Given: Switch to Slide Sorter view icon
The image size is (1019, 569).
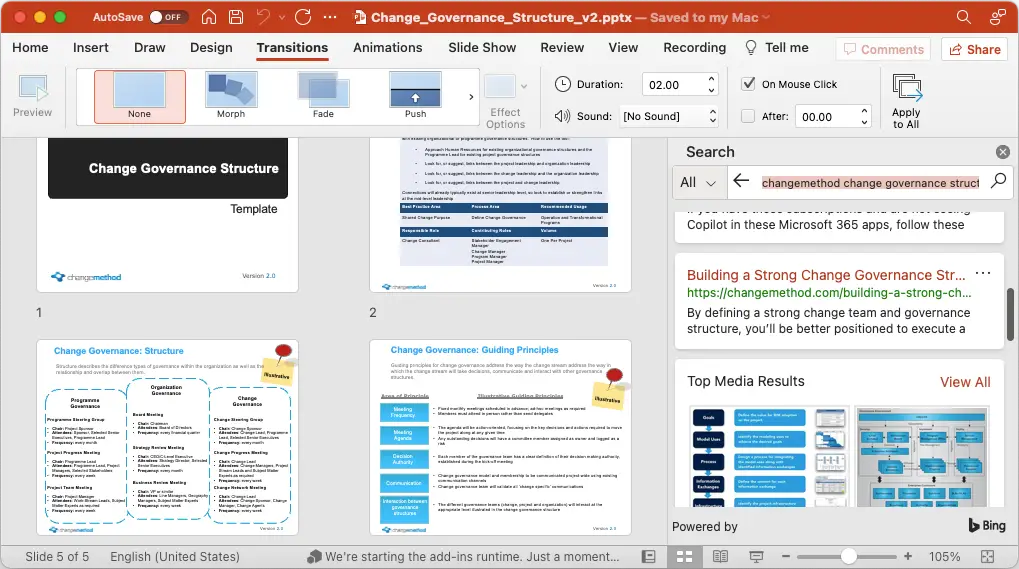Looking at the screenshot, I should click(x=684, y=557).
